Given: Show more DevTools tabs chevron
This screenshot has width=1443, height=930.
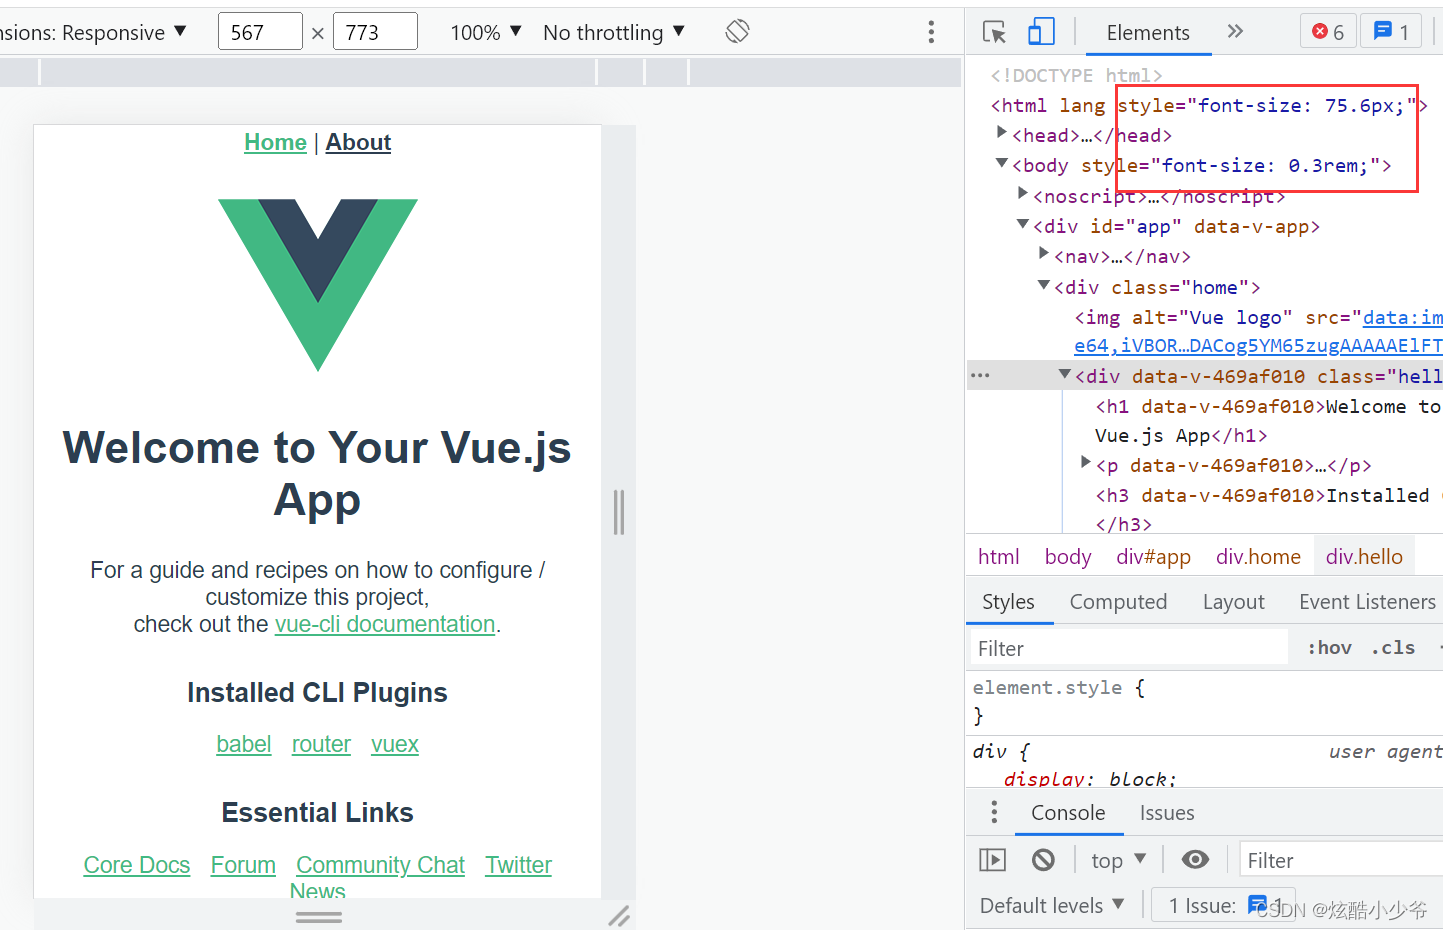Looking at the screenshot, I should (x=1235, y=31).
